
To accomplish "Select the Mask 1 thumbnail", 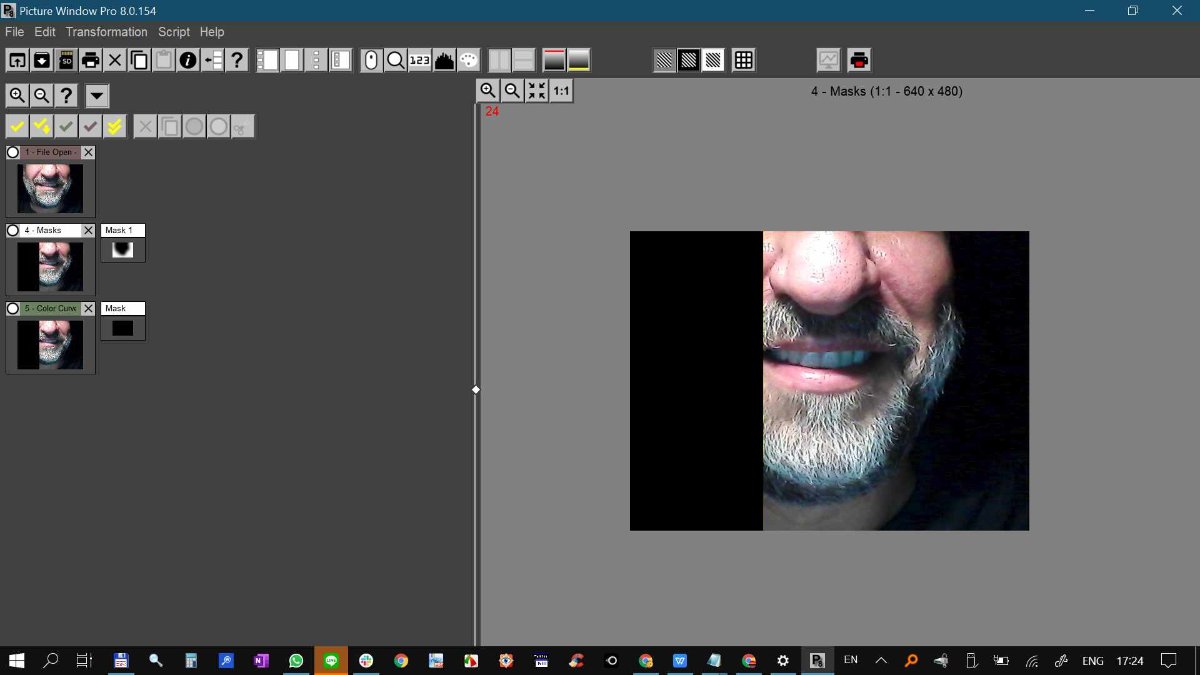I will [x=123, y=250].
